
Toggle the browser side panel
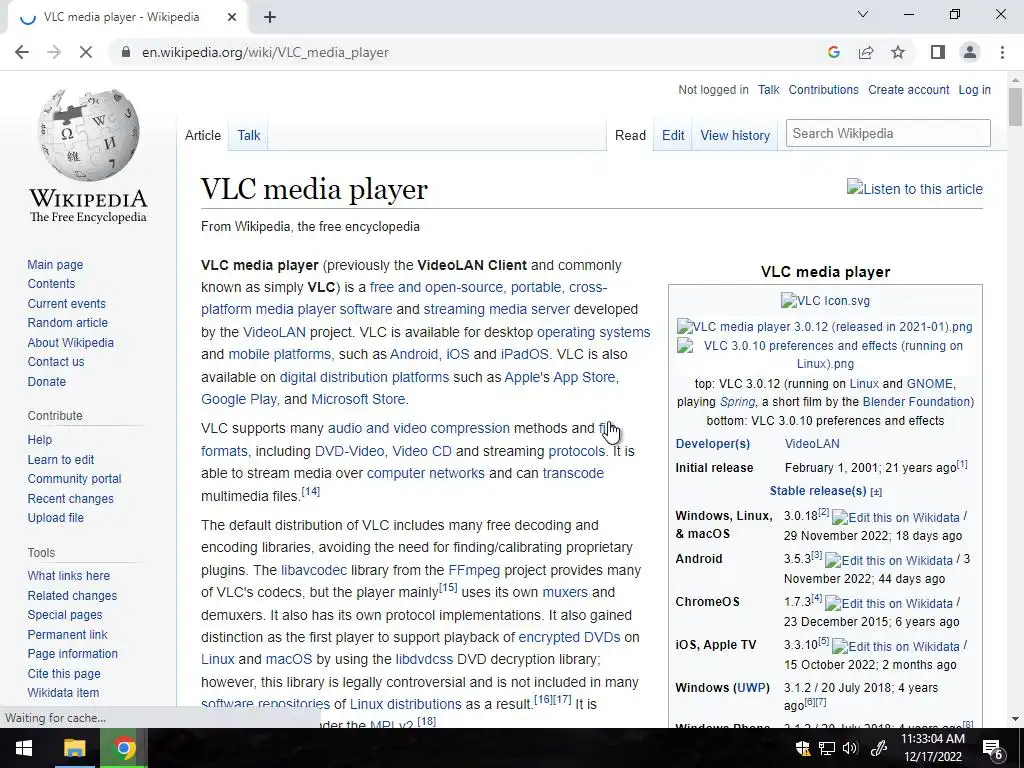[938, 52]
